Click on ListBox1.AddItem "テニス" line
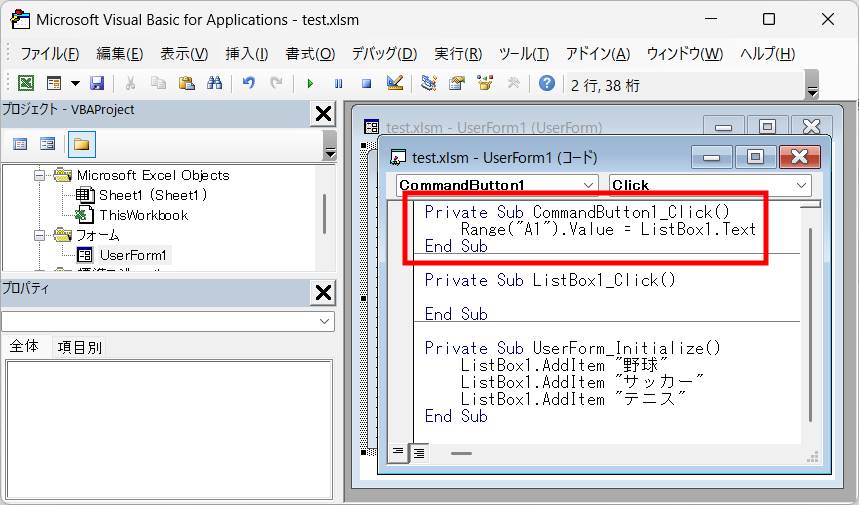The height and width of the screenshot is (505, 859). click(573, 399)
